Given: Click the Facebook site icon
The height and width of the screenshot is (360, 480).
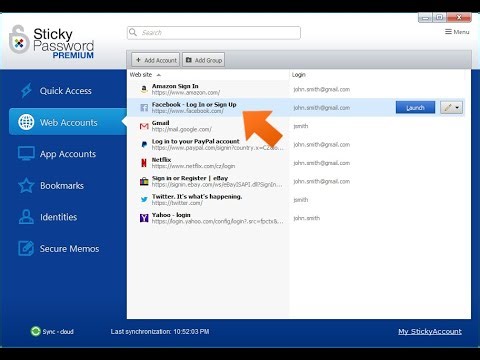Looking at the screenshot, I should [144, 107].
